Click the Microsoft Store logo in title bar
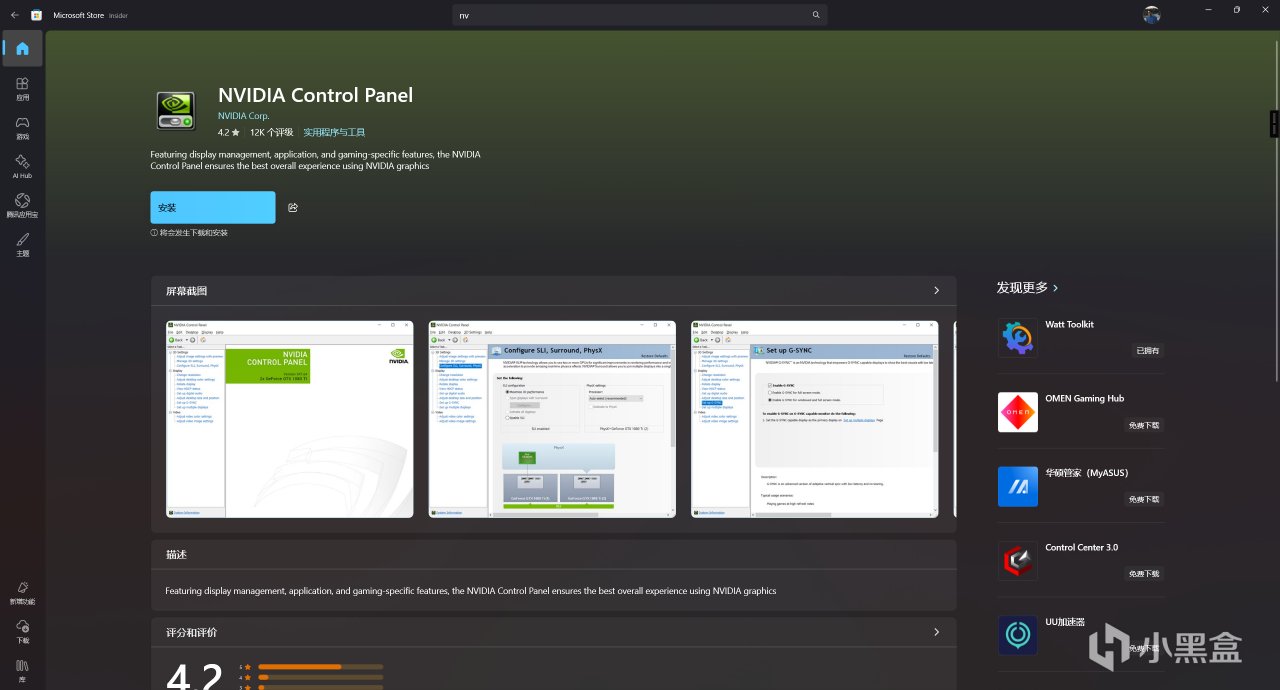Screen dimensions: 1280x690 [x=36, y=15]
